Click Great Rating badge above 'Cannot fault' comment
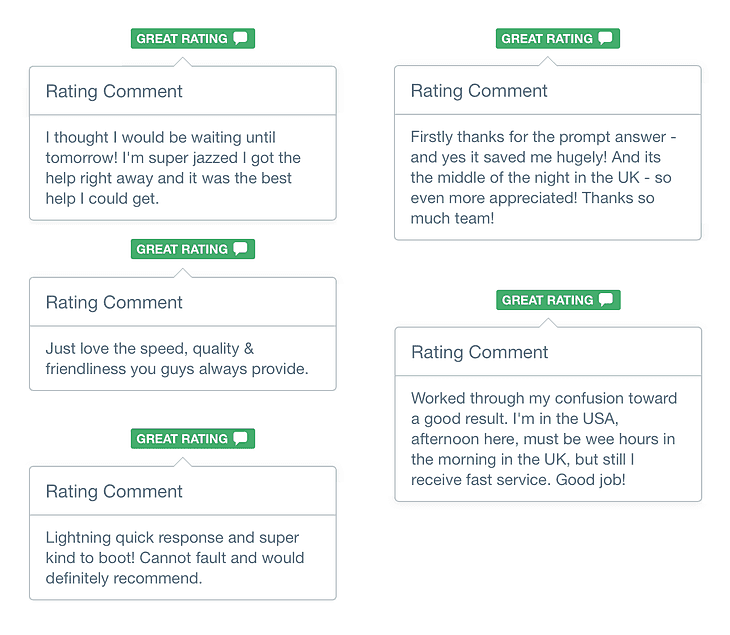This screenshot has width=730, height=635. tap(193, 439)
